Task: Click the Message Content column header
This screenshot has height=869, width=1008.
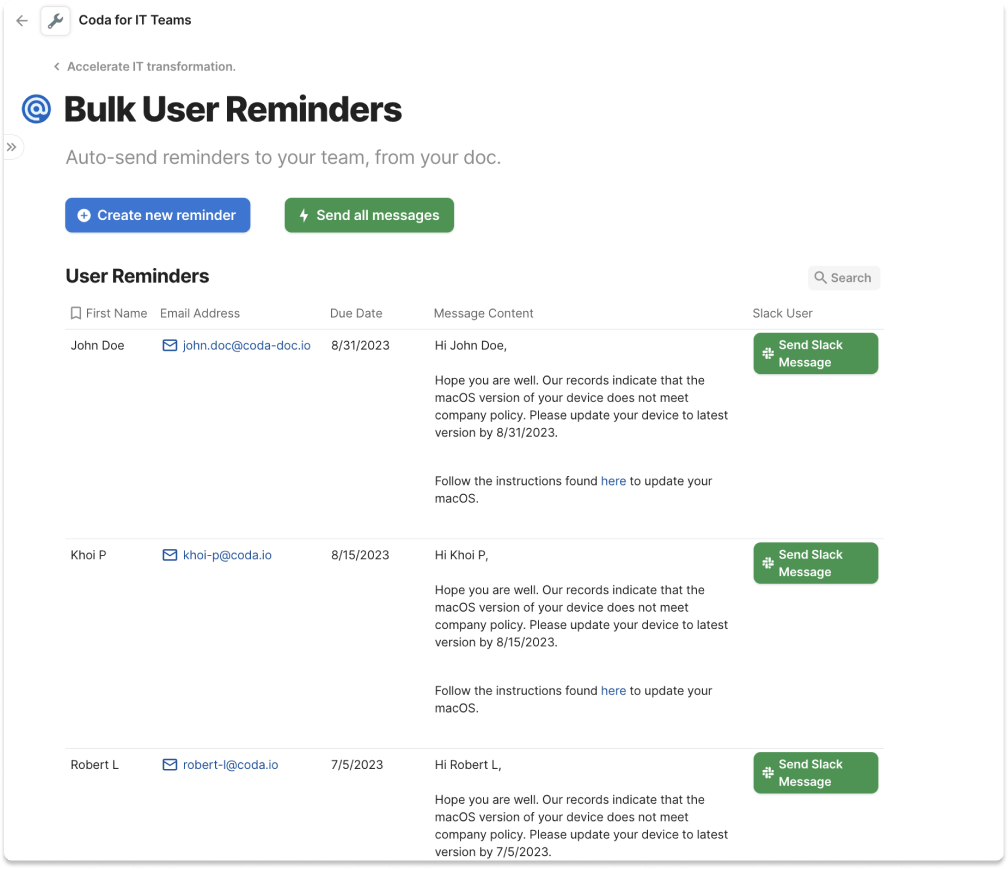Action: 483,313
